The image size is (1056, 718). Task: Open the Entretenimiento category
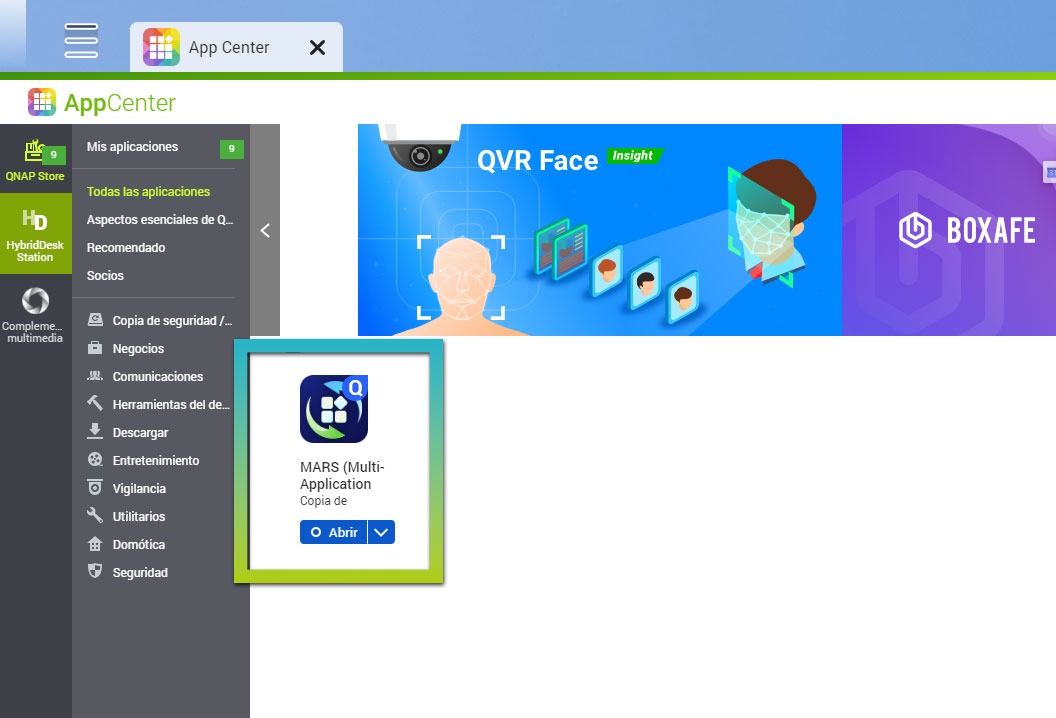pos(156,461)
